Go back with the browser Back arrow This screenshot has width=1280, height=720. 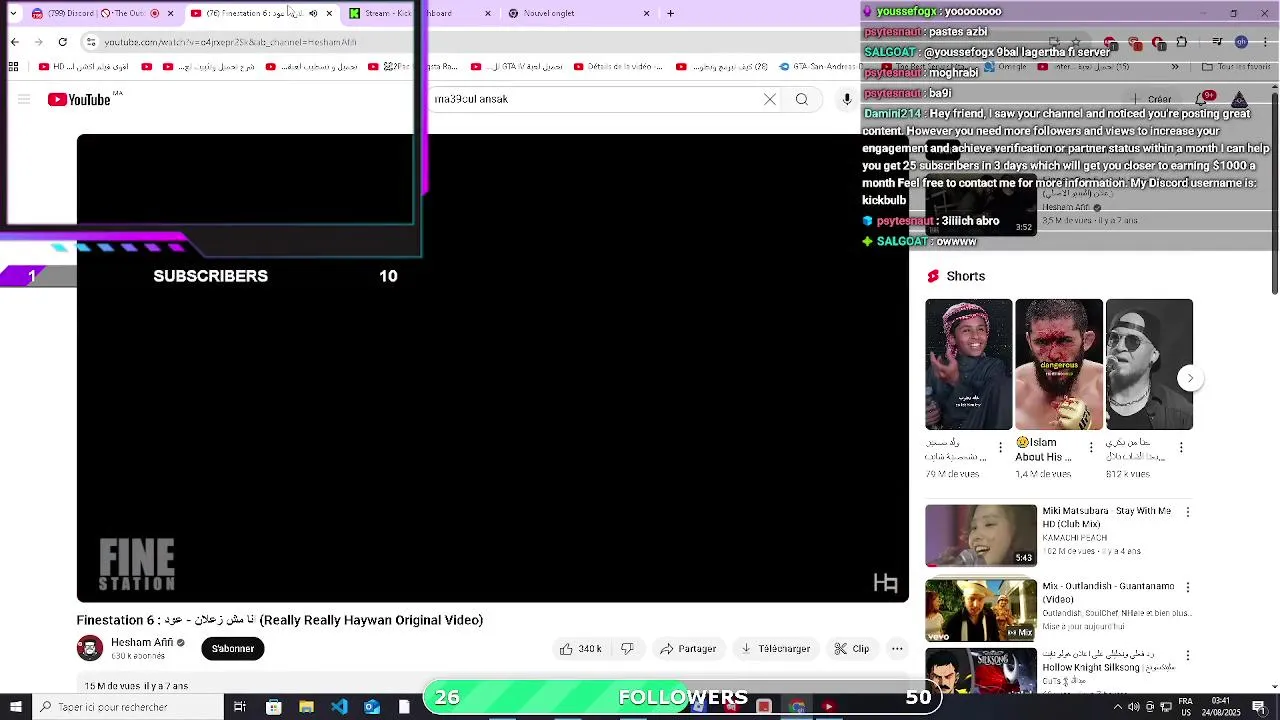tap(14, 42)
